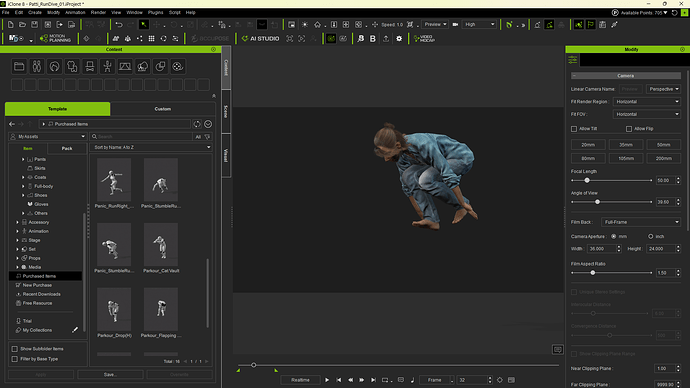
Task: Open the Render menu
Action: [x=98, y=12]
